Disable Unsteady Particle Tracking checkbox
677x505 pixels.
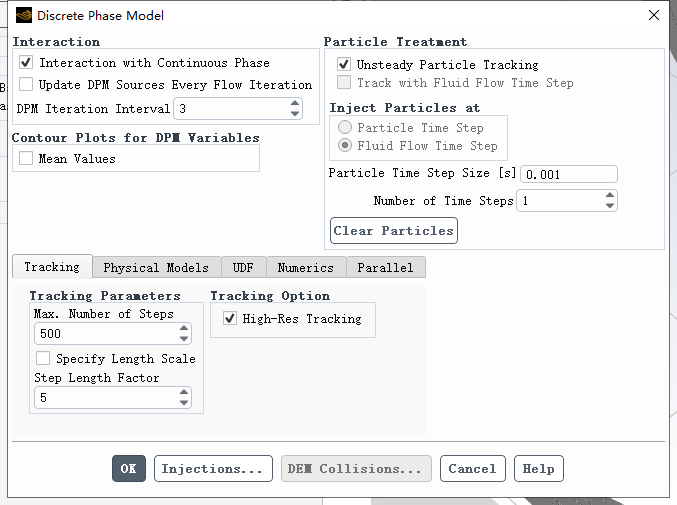(x=344, y=64)
